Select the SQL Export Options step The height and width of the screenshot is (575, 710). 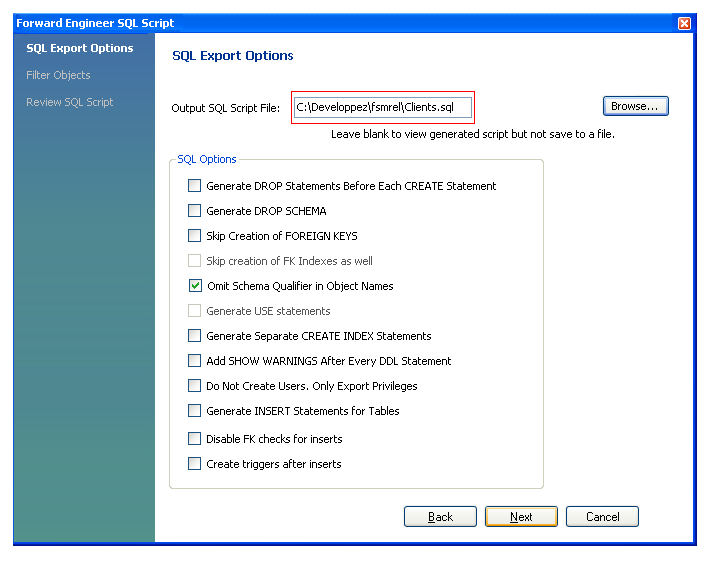click(x=79, y=48)
